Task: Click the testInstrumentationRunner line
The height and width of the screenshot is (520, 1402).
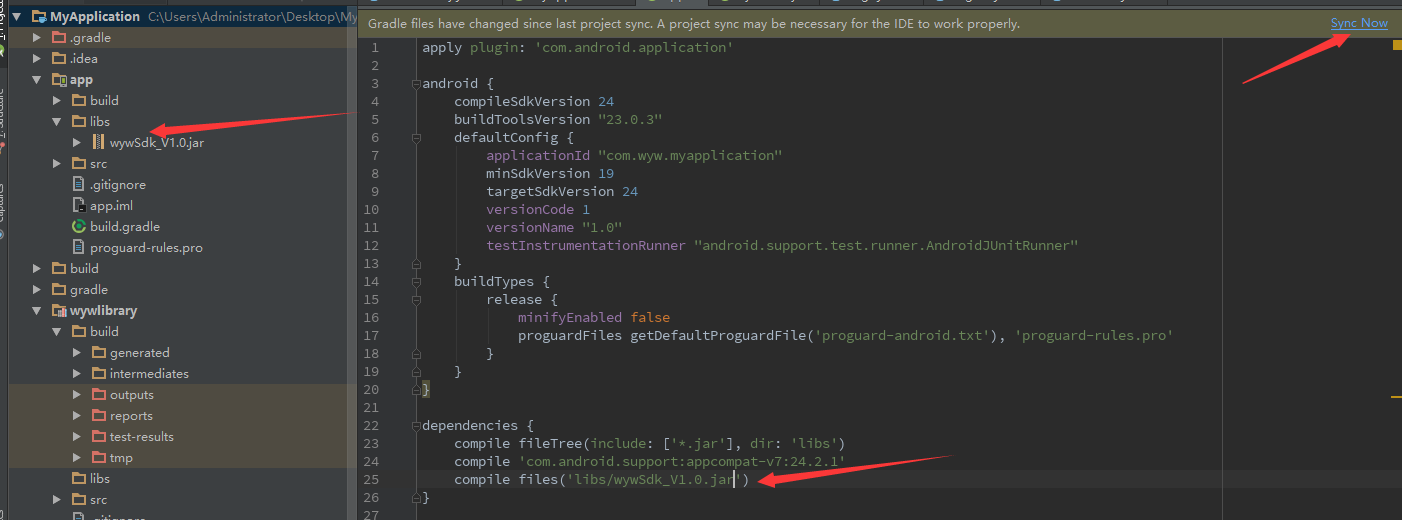Action: pos(782,246)
